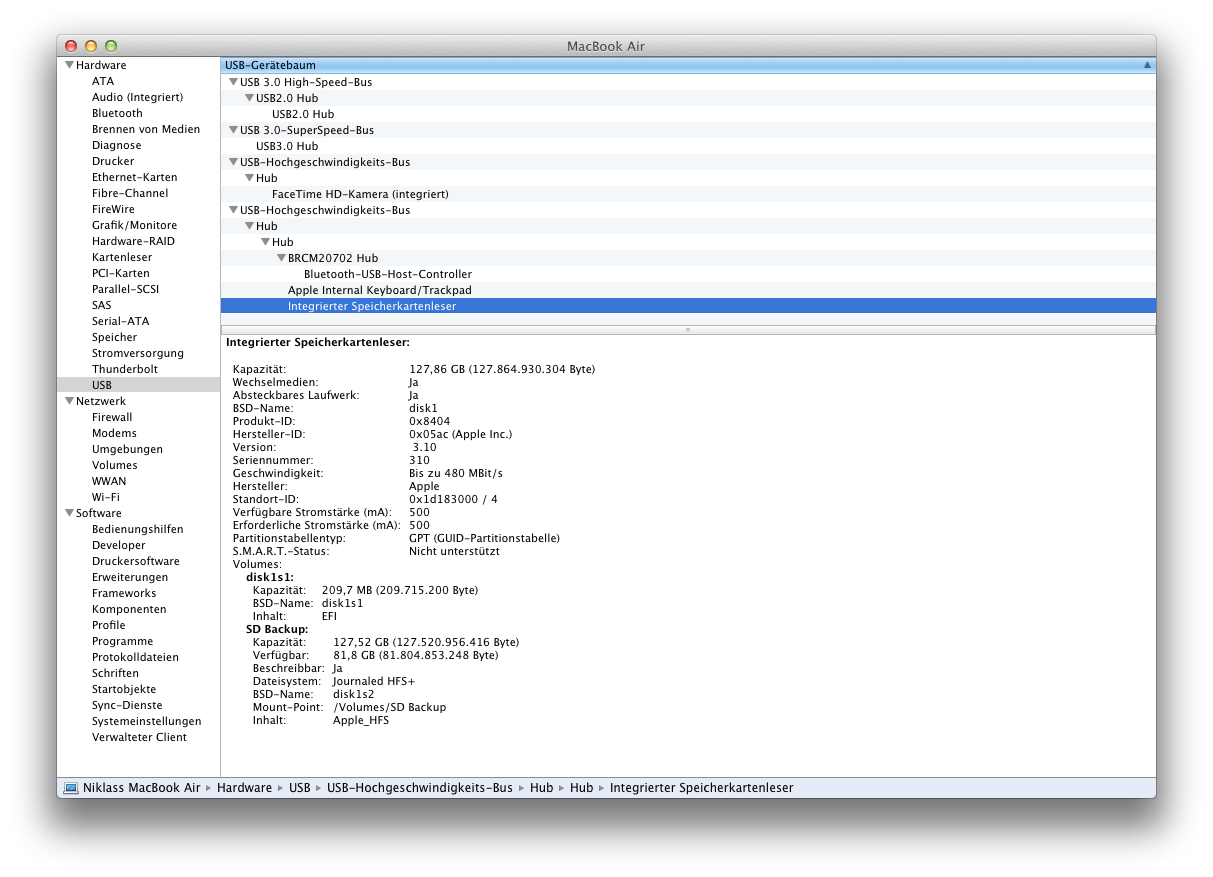This screenshot has height=877, width=1213.
Task: Collapse the BRCM20702 Hub triangle
Action: click(x=281, y=258)
